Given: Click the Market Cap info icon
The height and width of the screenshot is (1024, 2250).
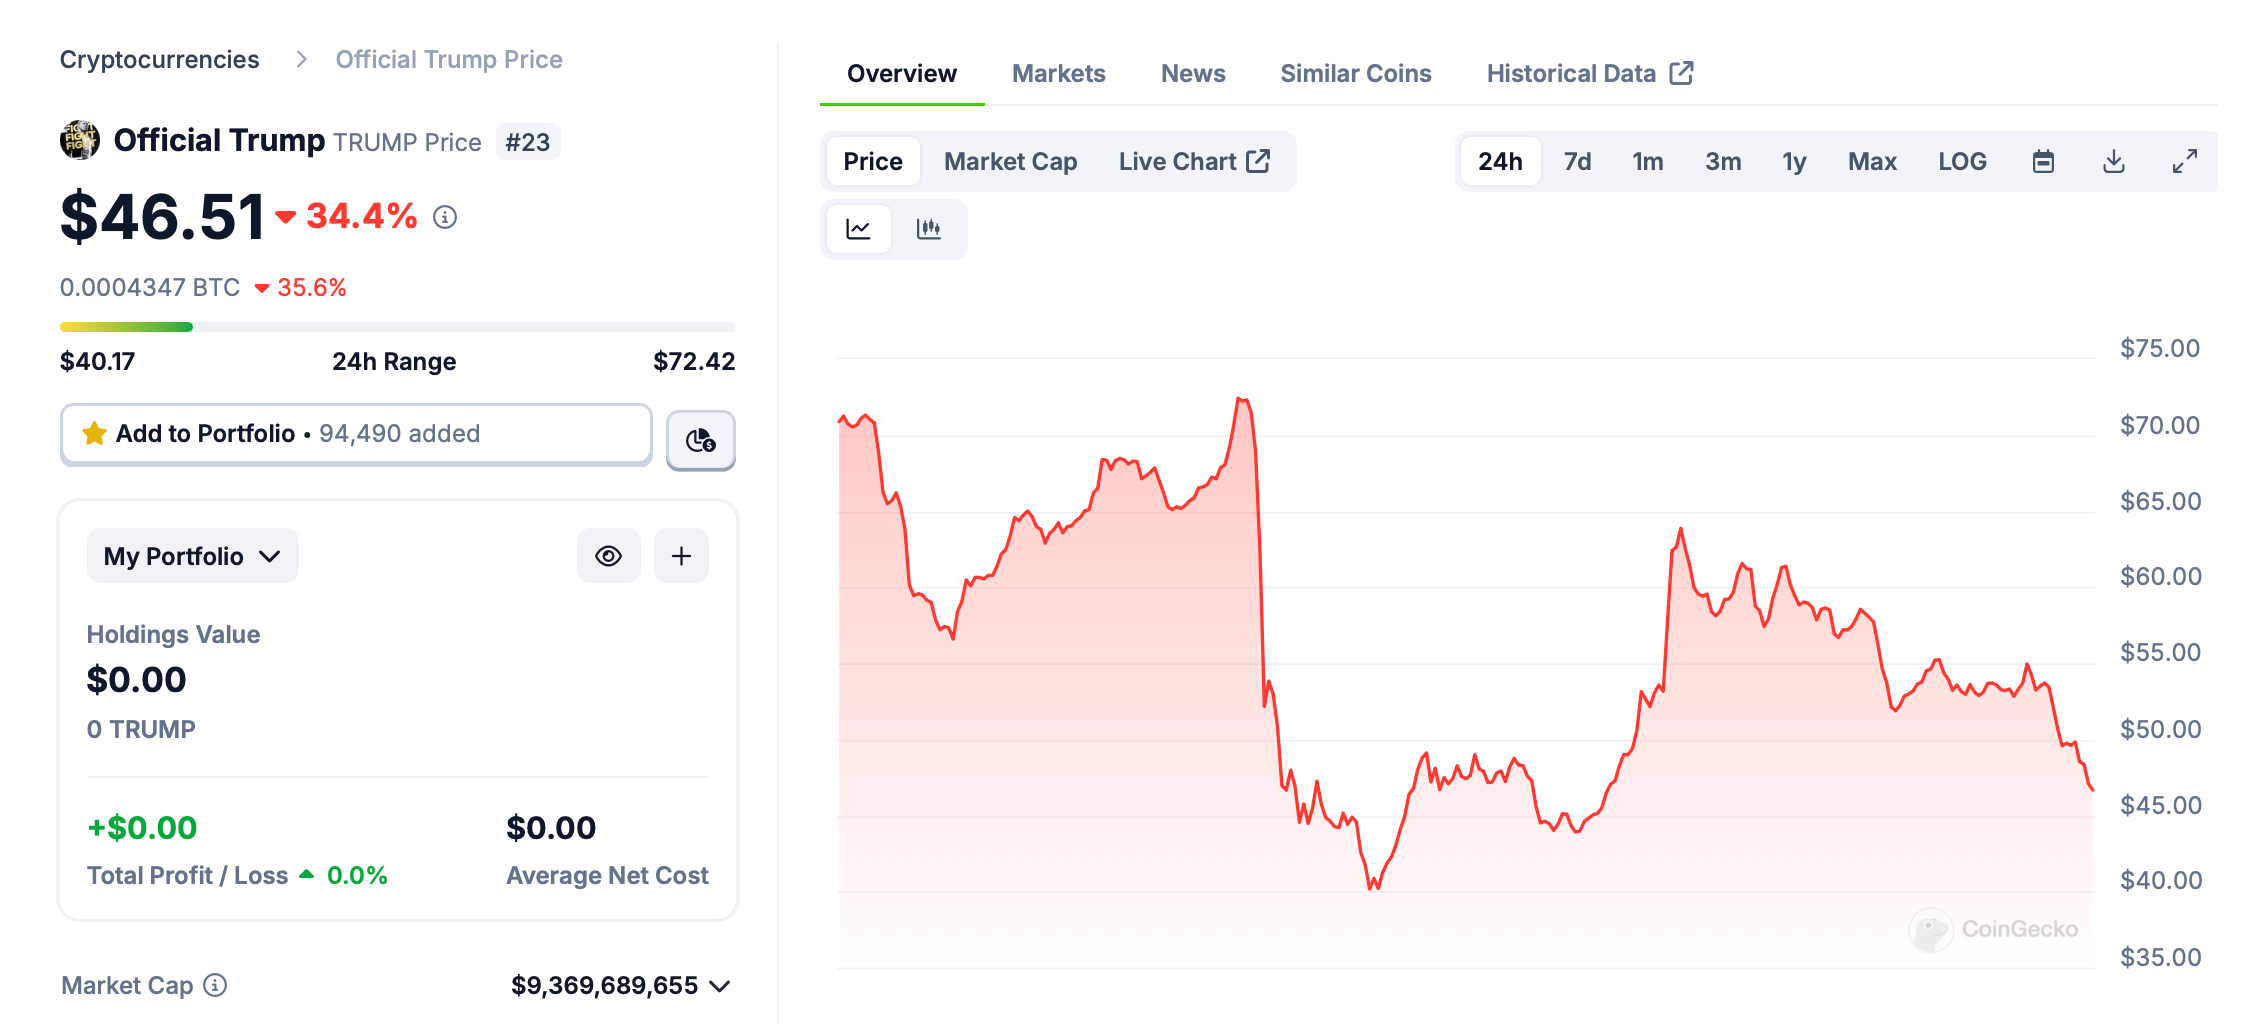Looking at the screenshot, I should click(215, 985).
